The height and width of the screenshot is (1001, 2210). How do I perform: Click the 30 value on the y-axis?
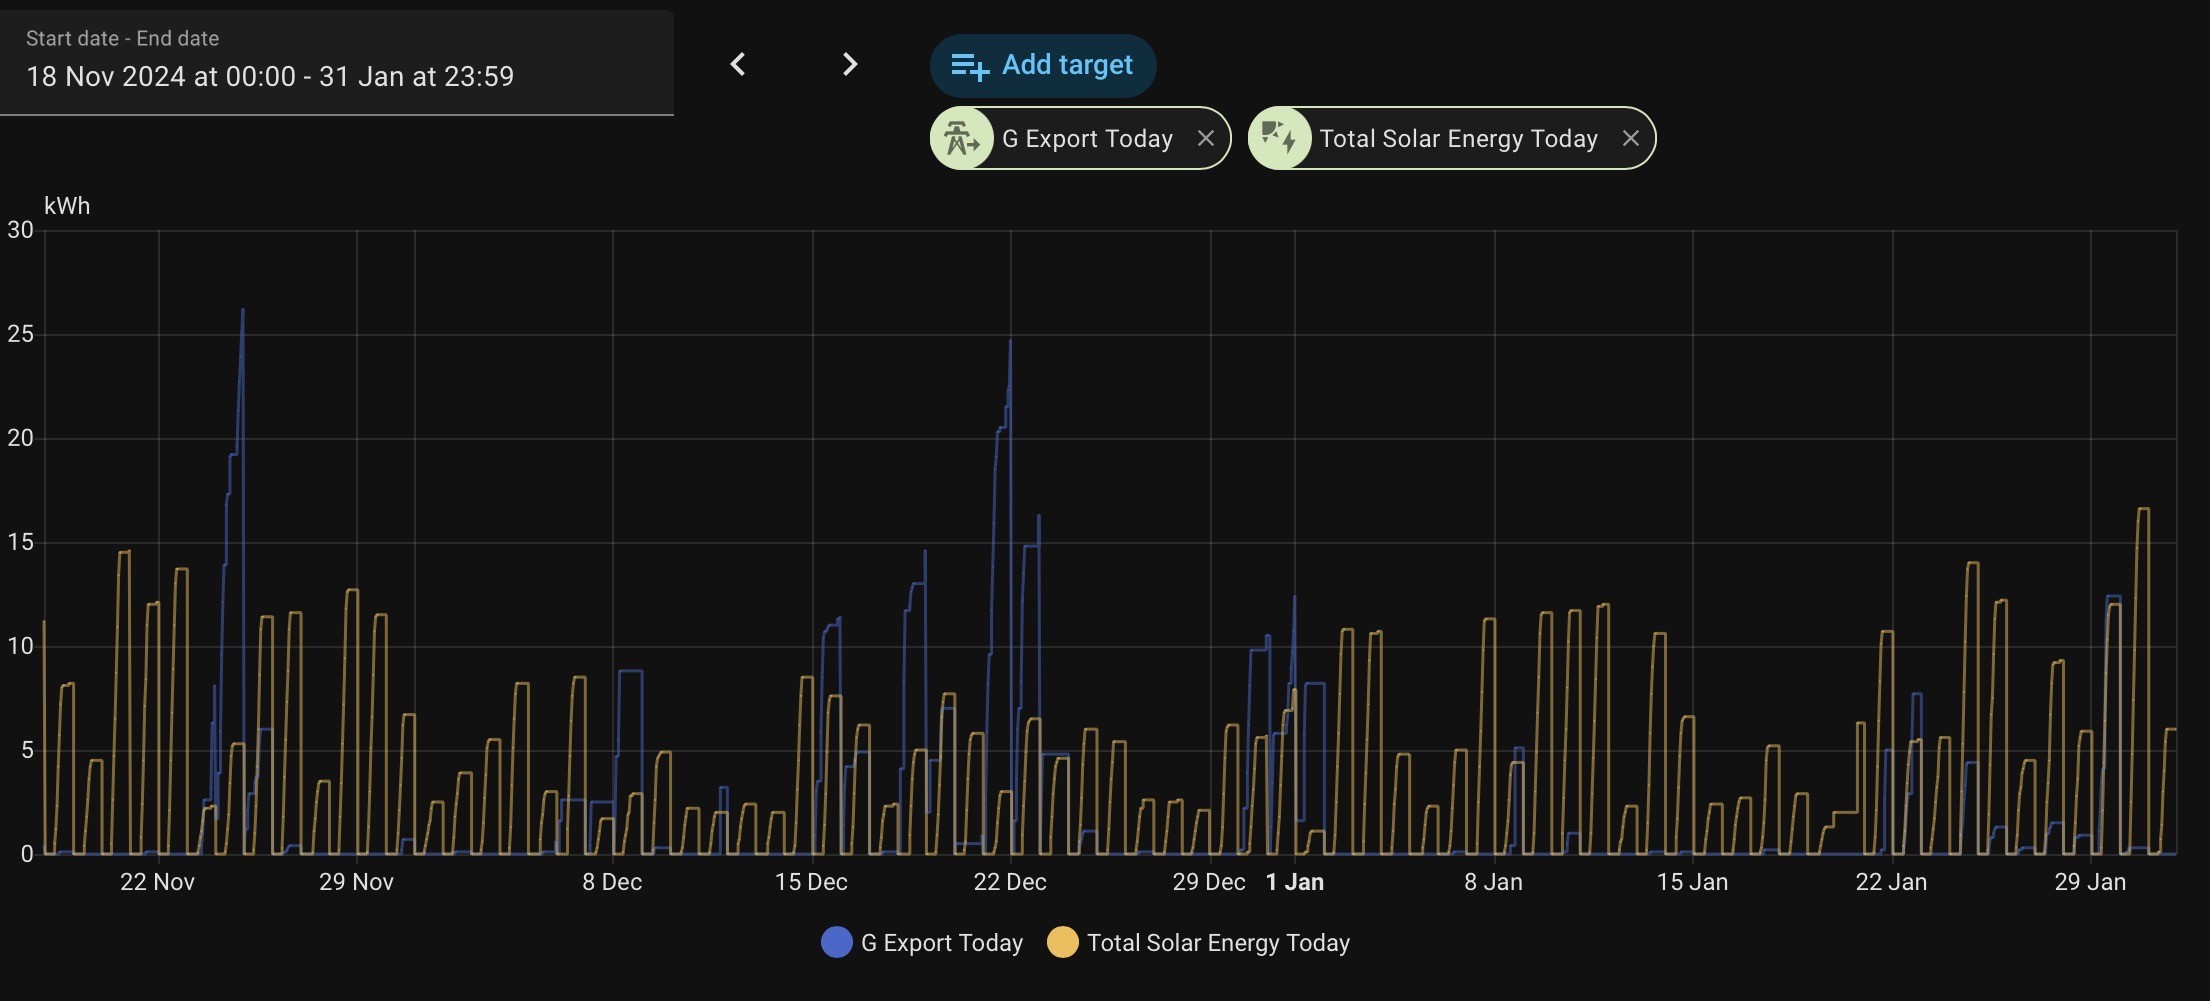(20, 230)
